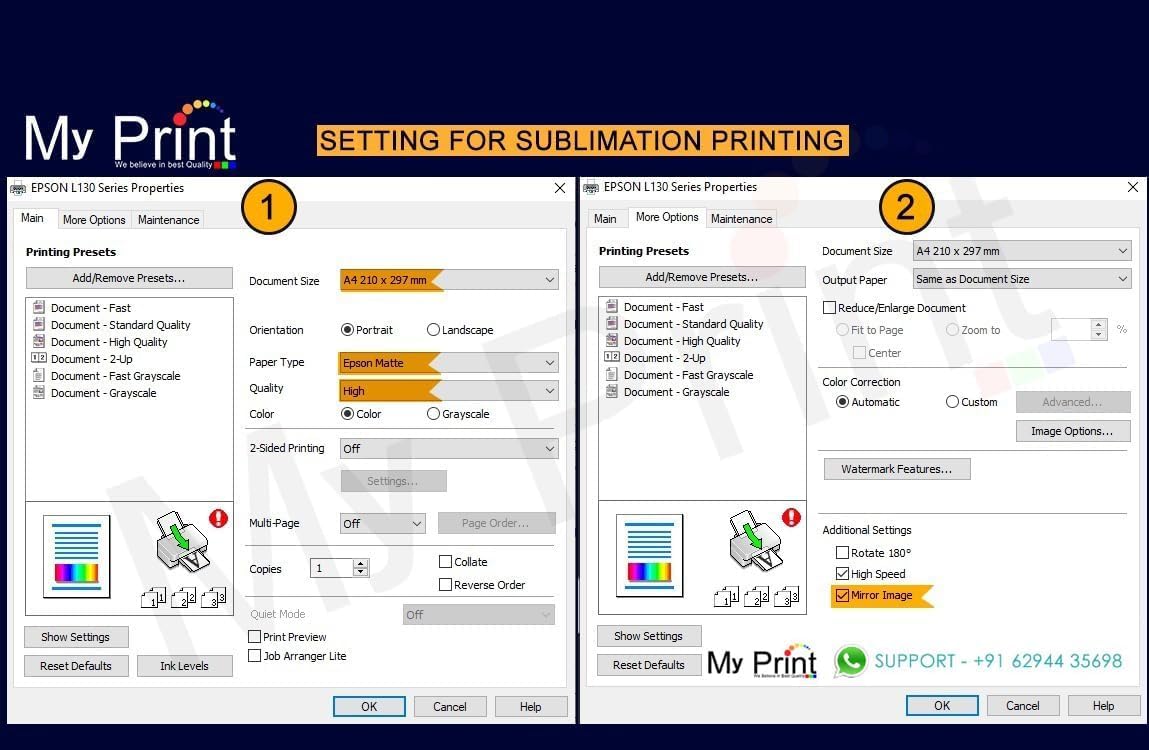Image resolution: width=1149 pixels, height=750 pixels.
Task: Click the printer title bar icon in the left dialog
Action: coord(18,188)
